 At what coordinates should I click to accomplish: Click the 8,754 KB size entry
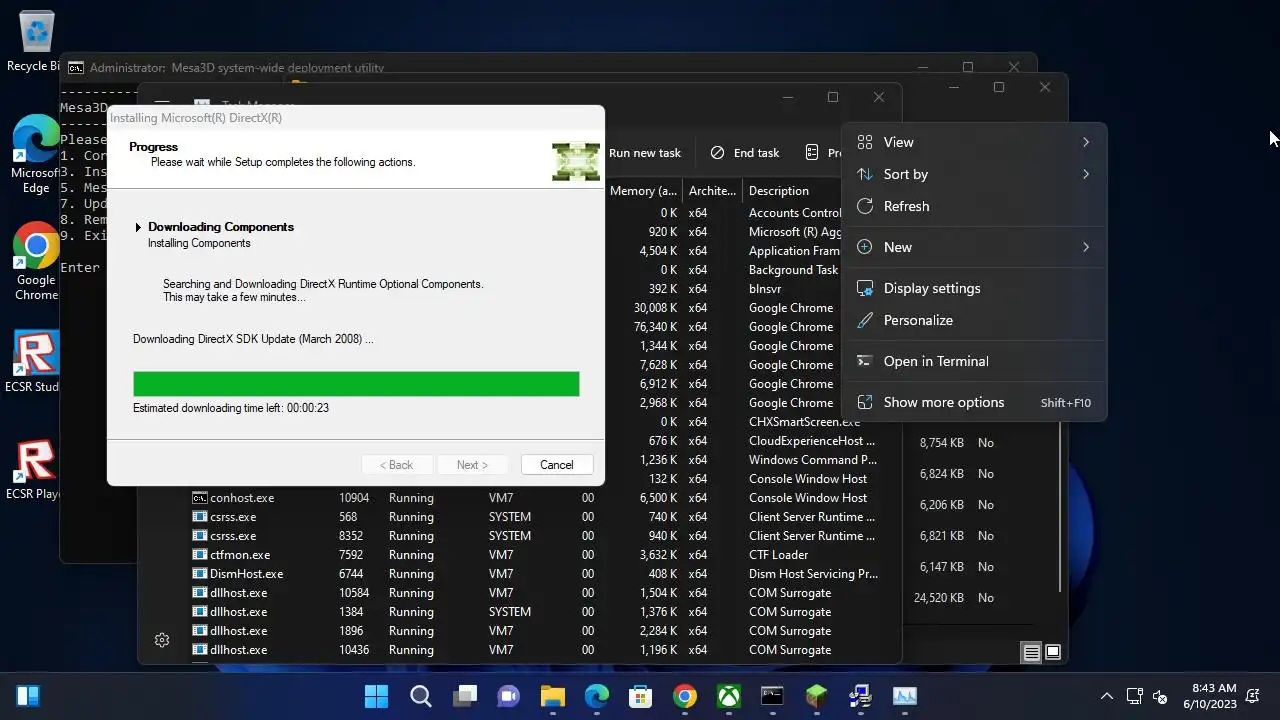(942, 442)
